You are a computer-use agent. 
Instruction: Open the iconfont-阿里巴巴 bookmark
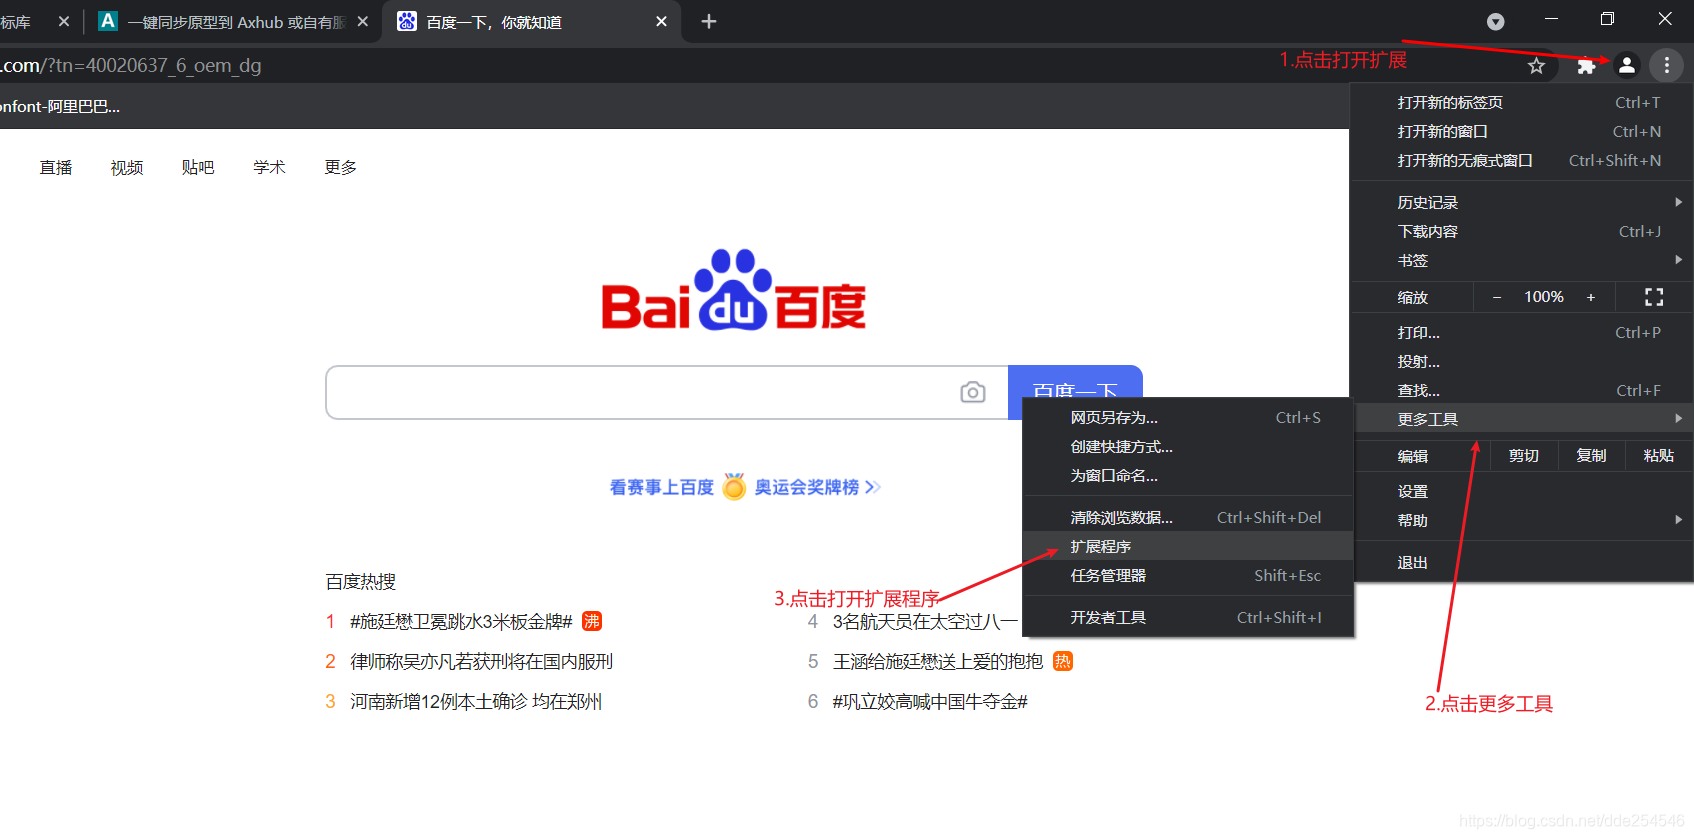(60, 106)
